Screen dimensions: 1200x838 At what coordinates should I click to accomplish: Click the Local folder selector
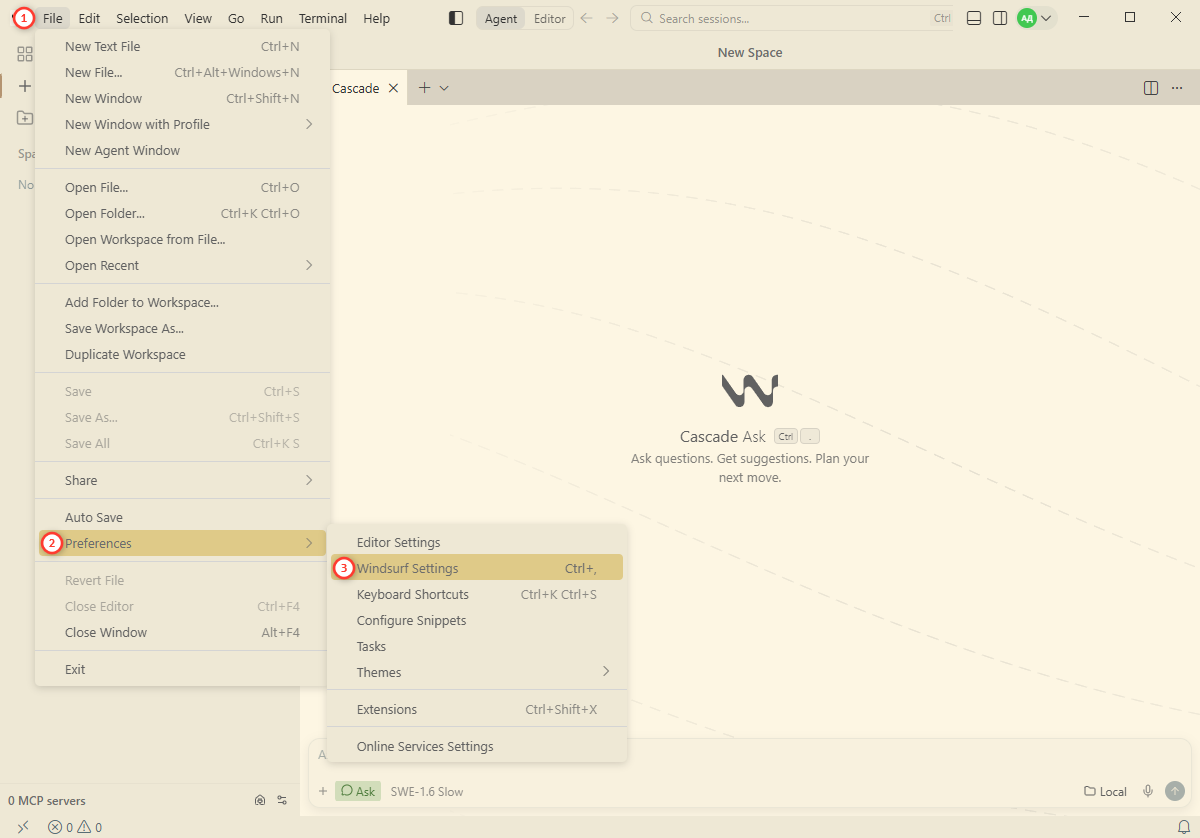pos(1105,791)
